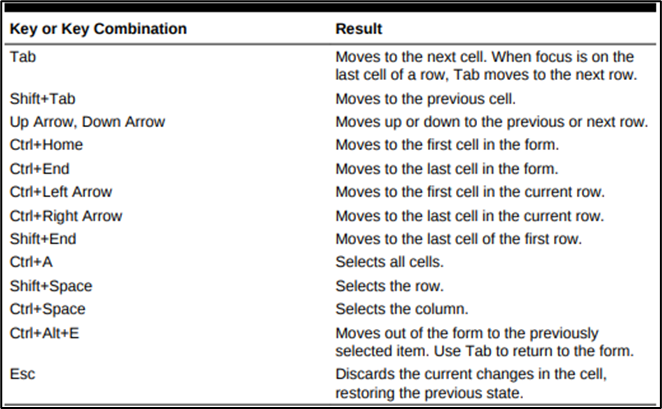This screenshot has height=409, width=662.
Task: Select the 'Tab' key cell
Action: point(23,57)
